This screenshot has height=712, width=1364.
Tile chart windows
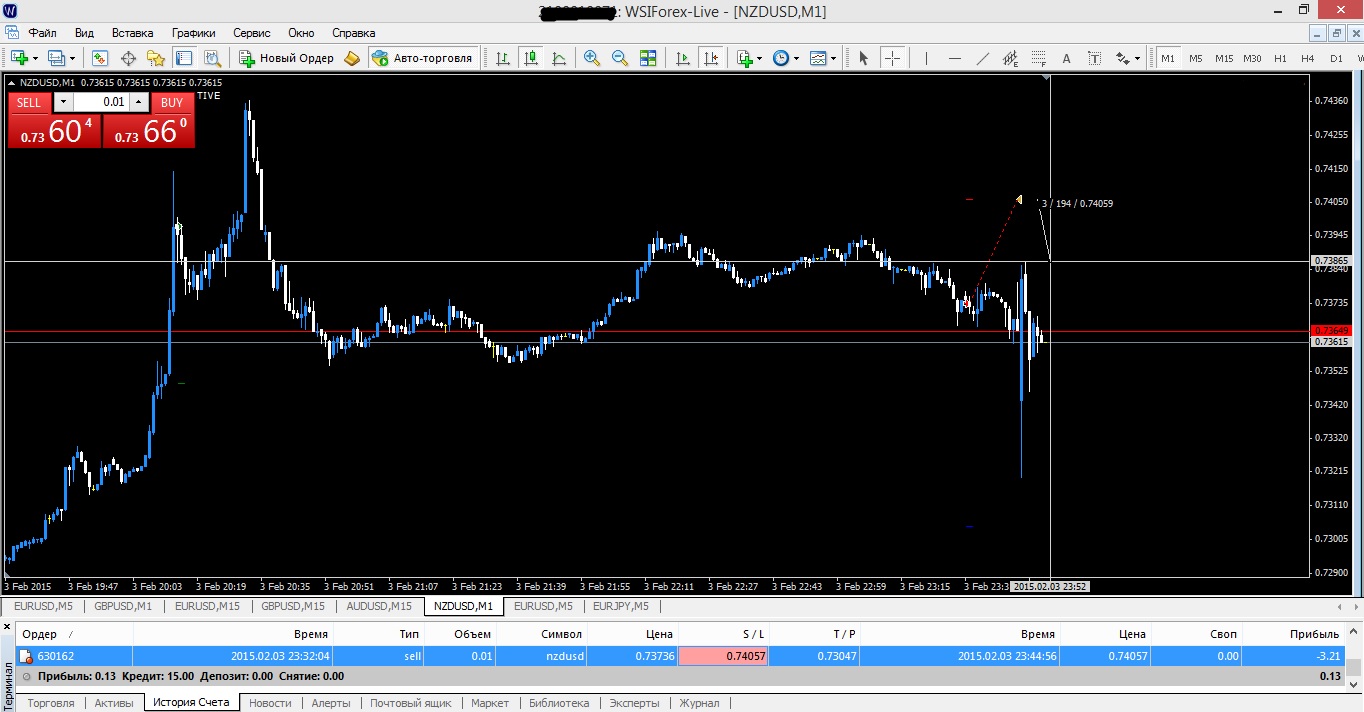648,58
